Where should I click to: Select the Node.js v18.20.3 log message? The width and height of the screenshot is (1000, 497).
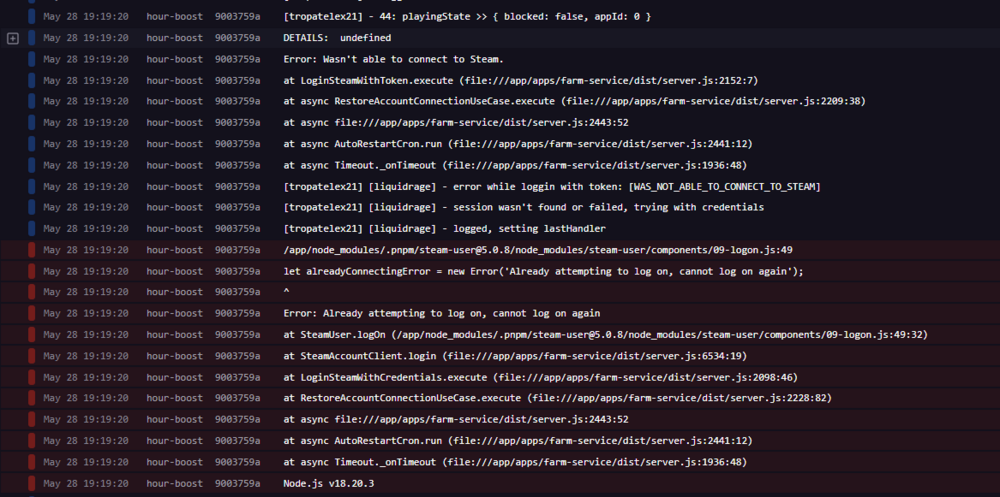click(x=328, y=483)
